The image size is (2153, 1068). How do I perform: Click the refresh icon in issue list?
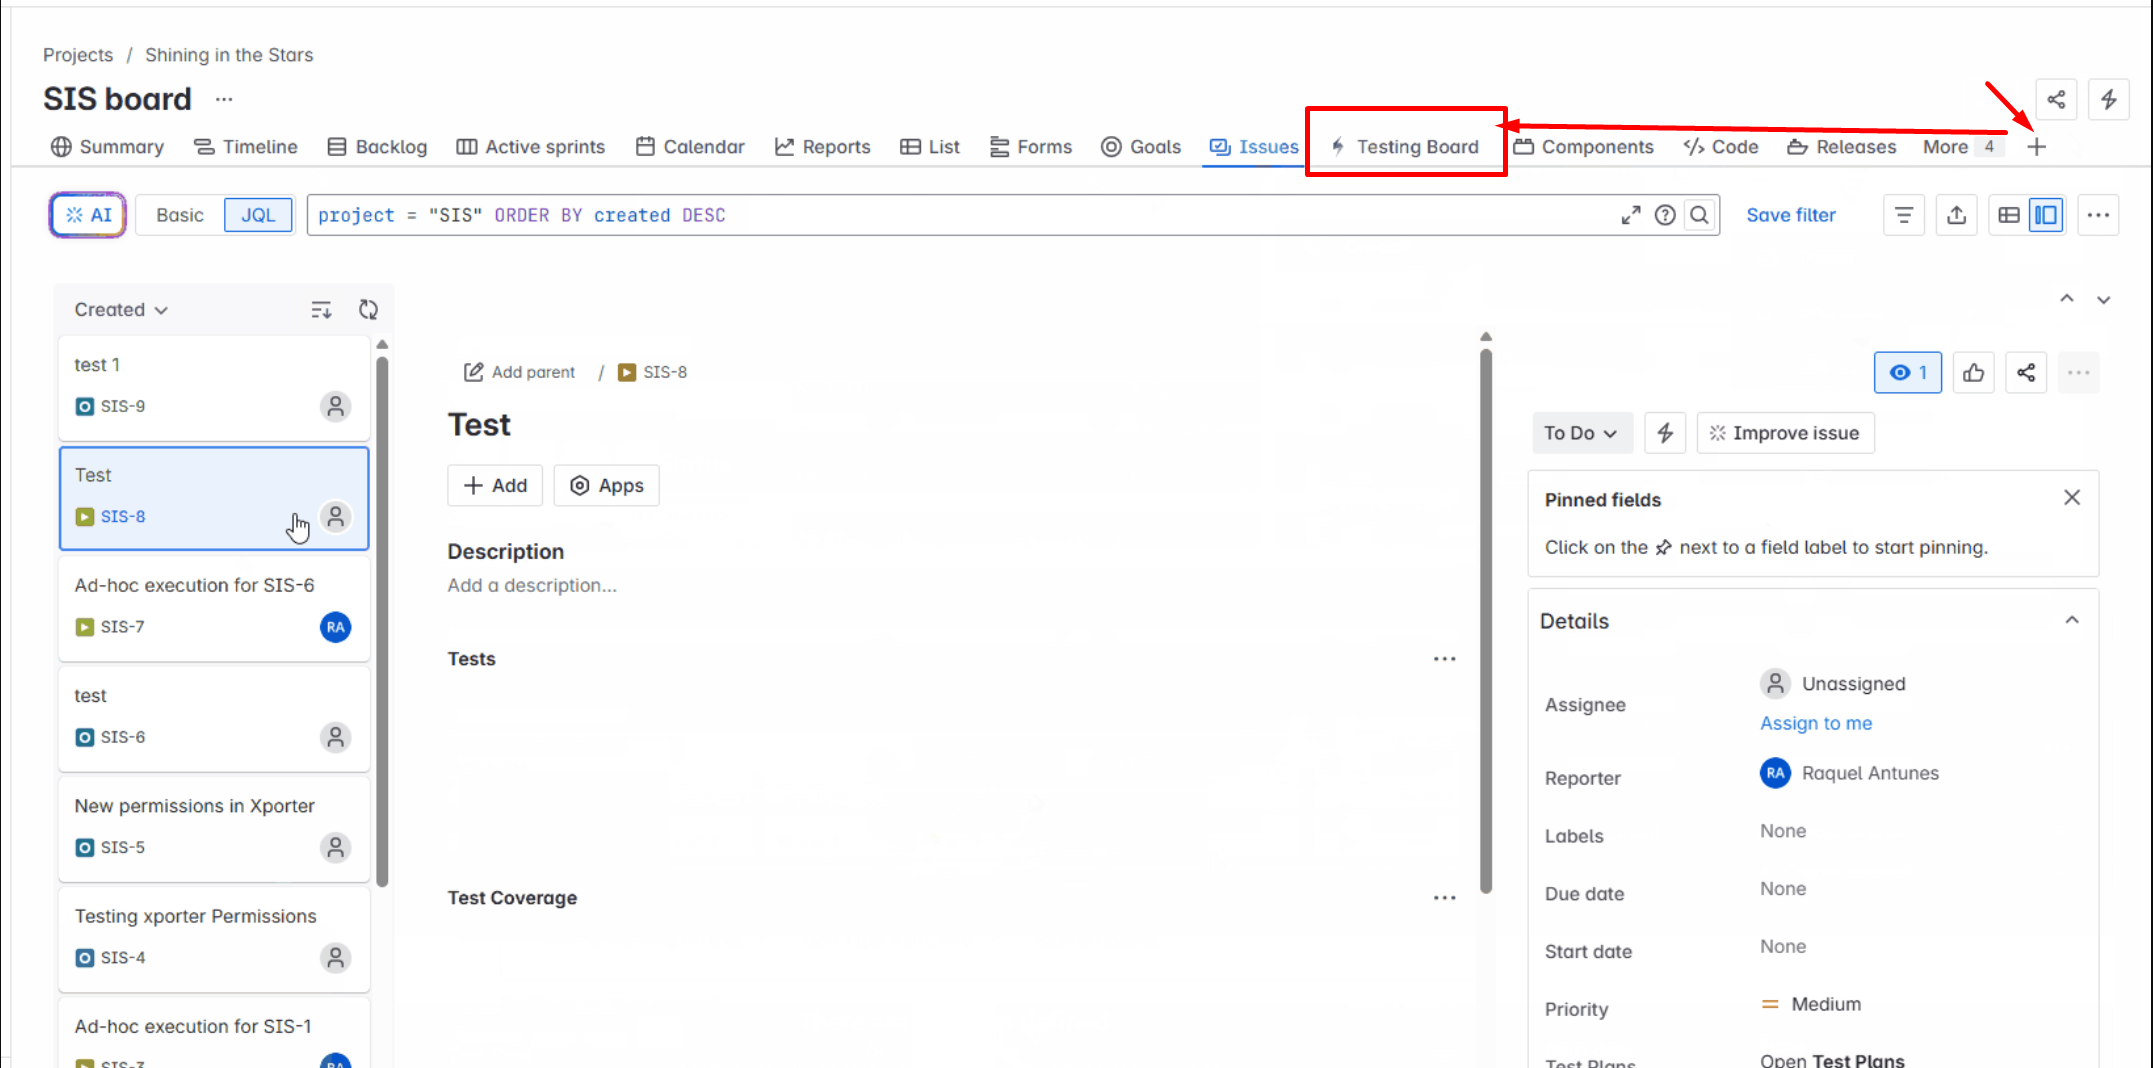coord(368,310)
